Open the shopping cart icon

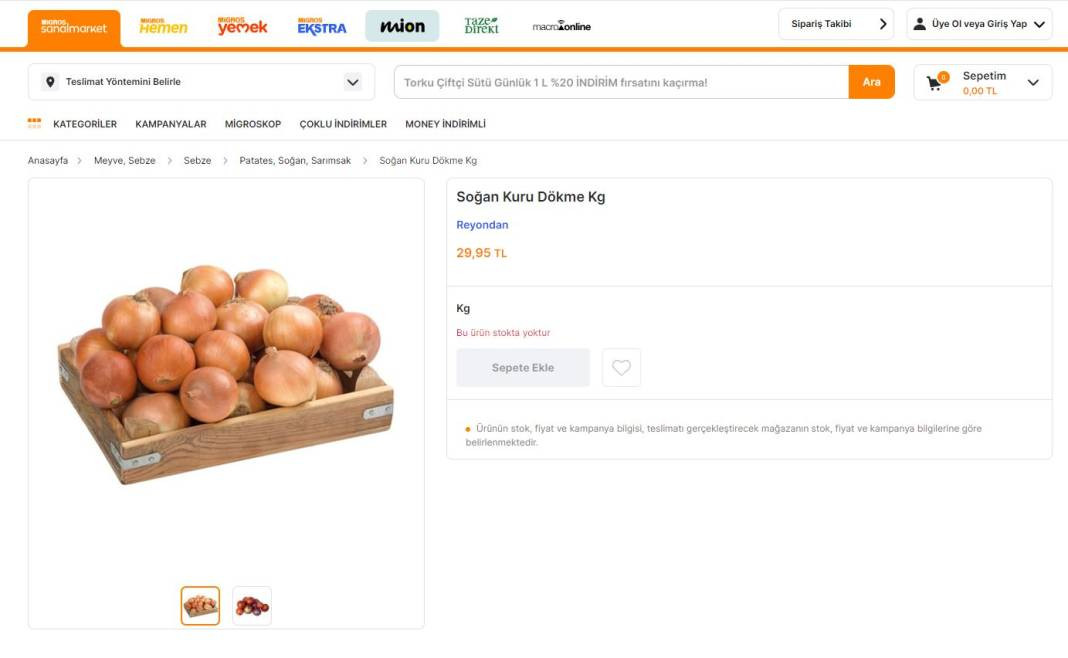934,82
